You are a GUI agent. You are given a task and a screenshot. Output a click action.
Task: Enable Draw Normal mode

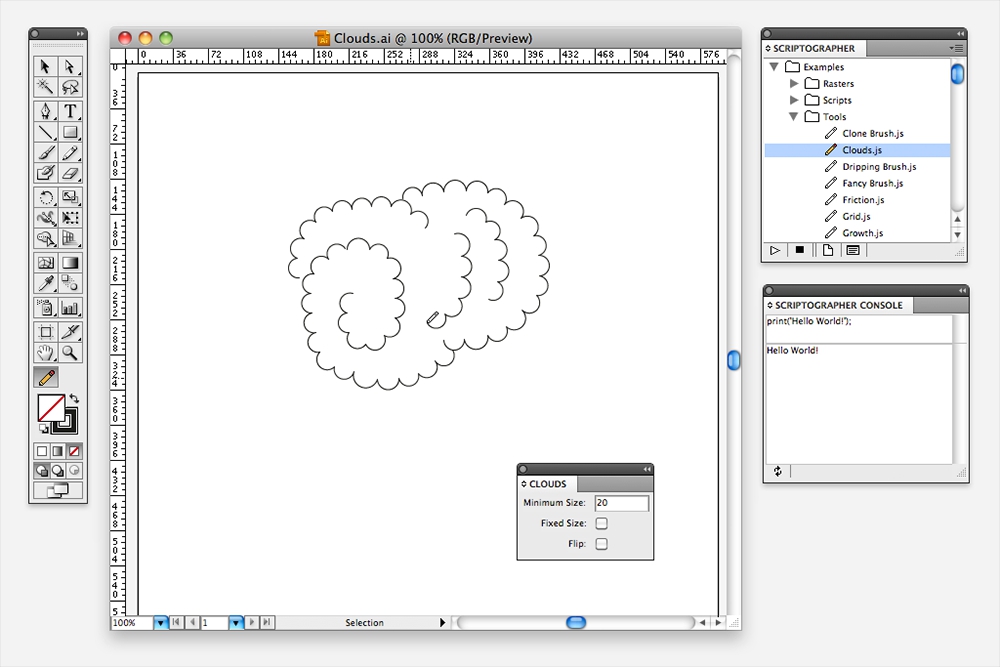(42, 471)
